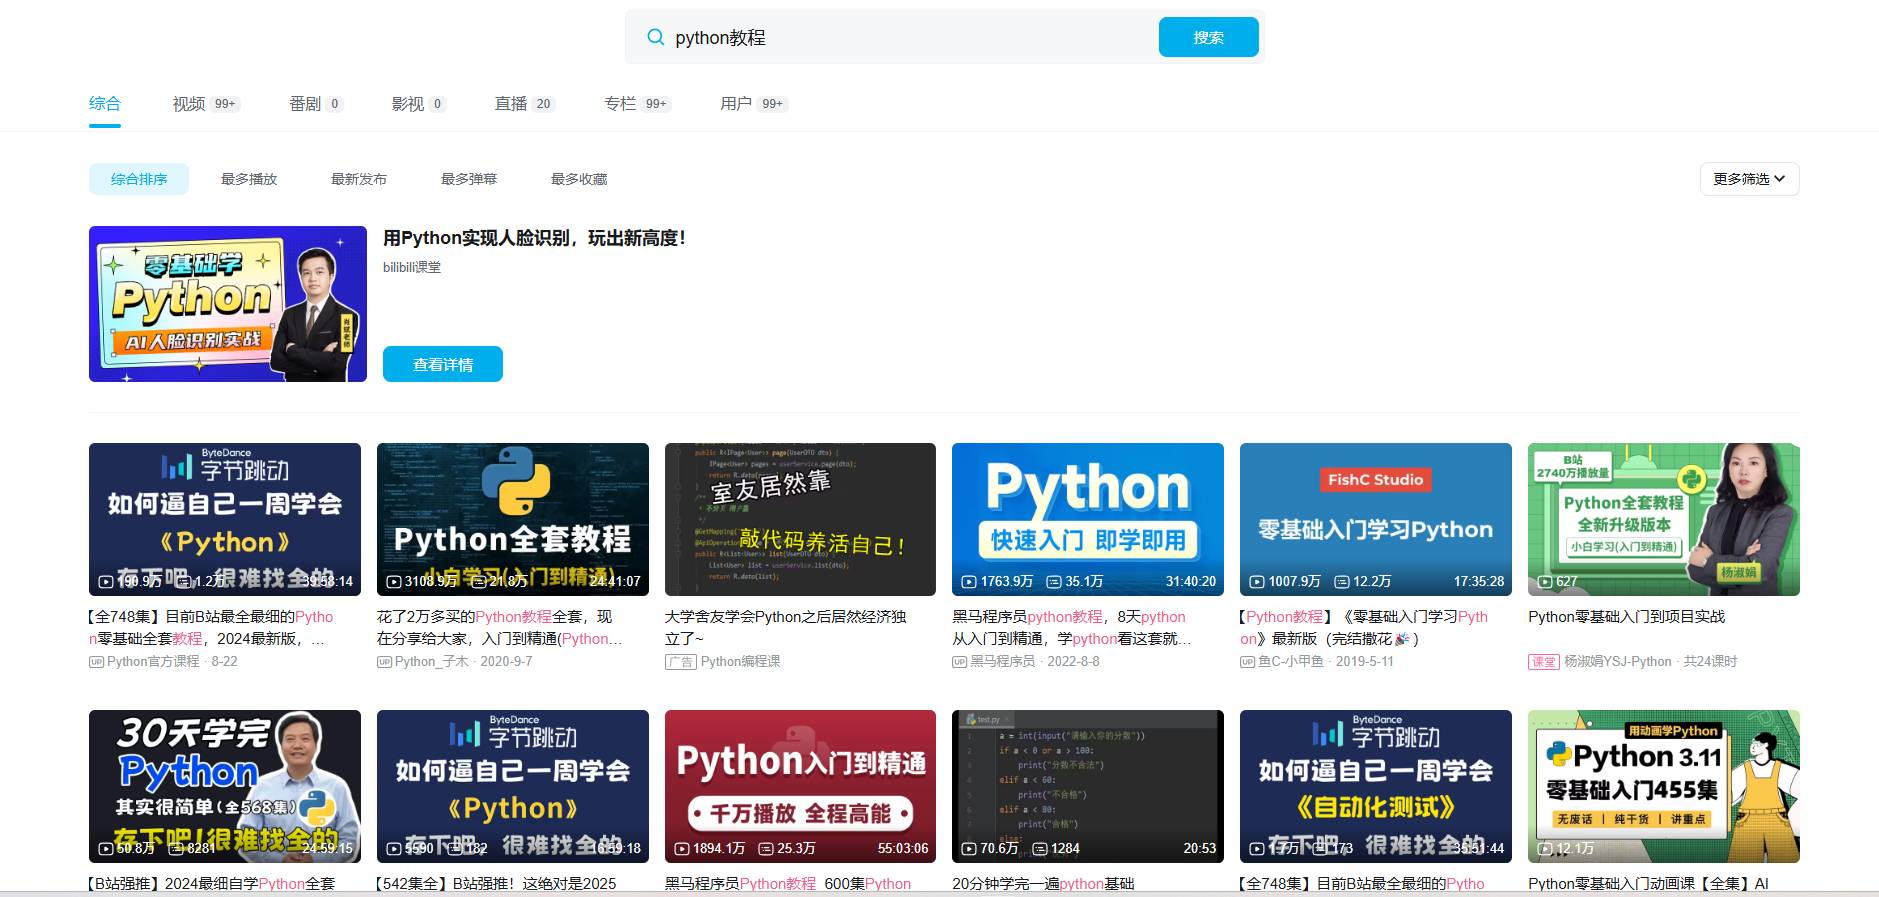Click the search magnifier icon

655,38
